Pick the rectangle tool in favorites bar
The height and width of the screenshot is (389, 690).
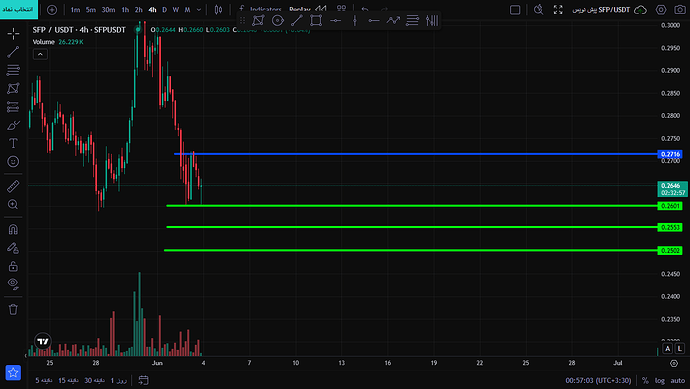pos(316,20)
